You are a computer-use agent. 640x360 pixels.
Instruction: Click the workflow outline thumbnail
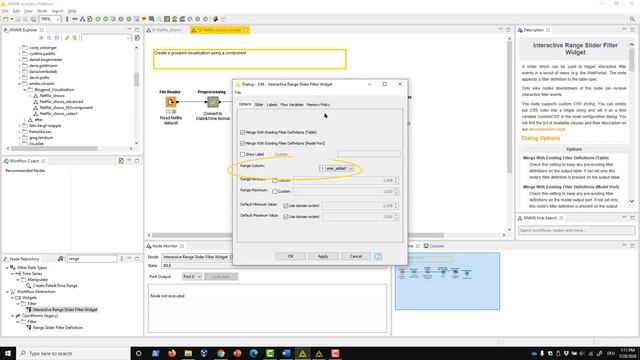click(447, 281)
